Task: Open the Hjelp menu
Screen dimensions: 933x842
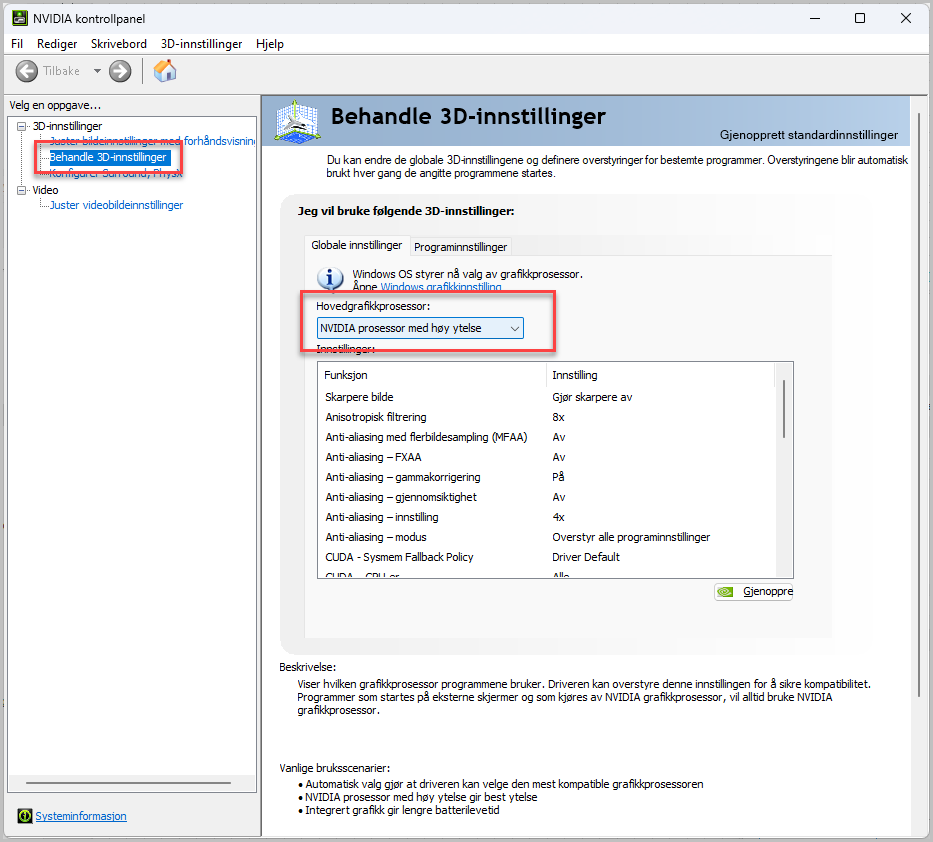Action: [270, 44]
